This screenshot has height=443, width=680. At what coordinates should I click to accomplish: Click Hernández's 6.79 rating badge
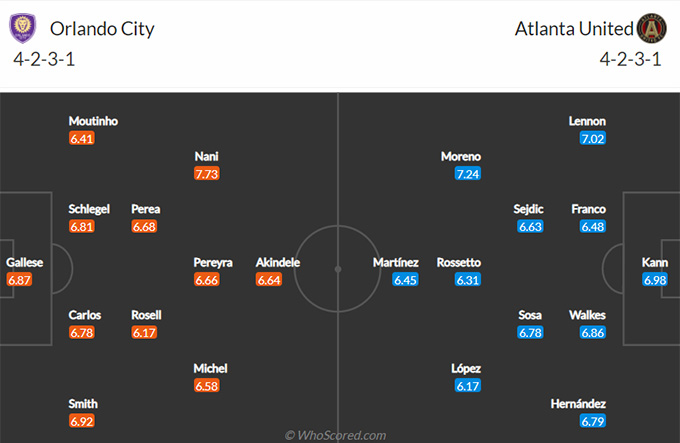point(593,421)
